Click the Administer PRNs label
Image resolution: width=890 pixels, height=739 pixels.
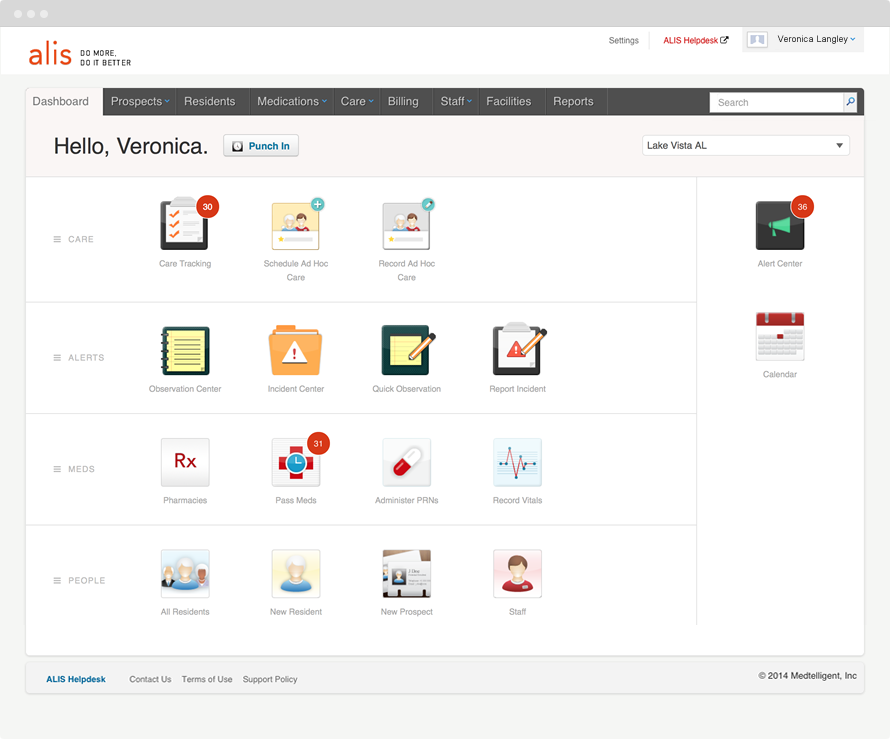coord(406,500)
